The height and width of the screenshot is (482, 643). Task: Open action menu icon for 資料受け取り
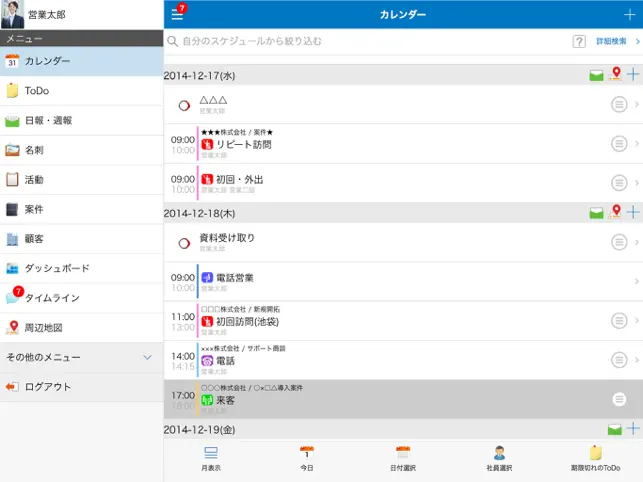coord(619,242)
